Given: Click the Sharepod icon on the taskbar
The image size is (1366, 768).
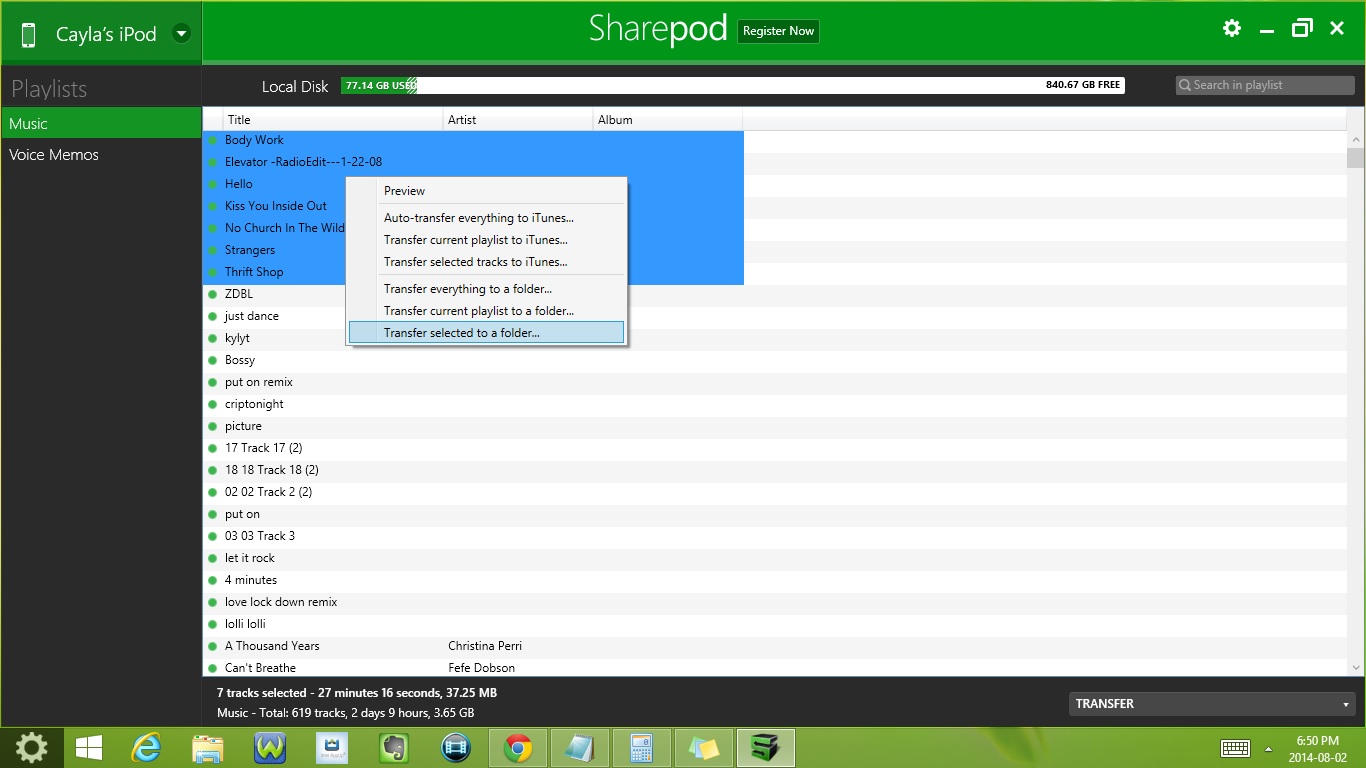Looking at the screenshot, I should click(766, 748).
